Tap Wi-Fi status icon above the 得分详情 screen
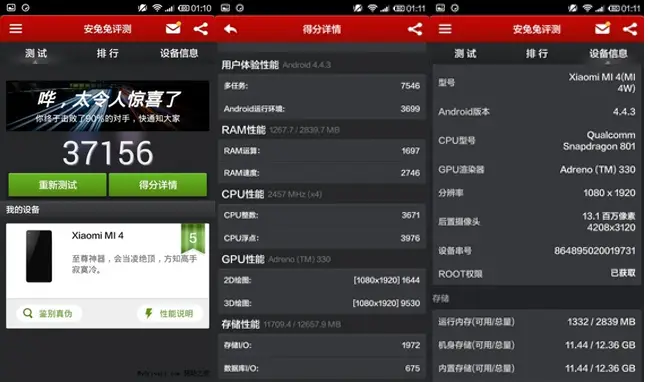 [x=372, y=8]
